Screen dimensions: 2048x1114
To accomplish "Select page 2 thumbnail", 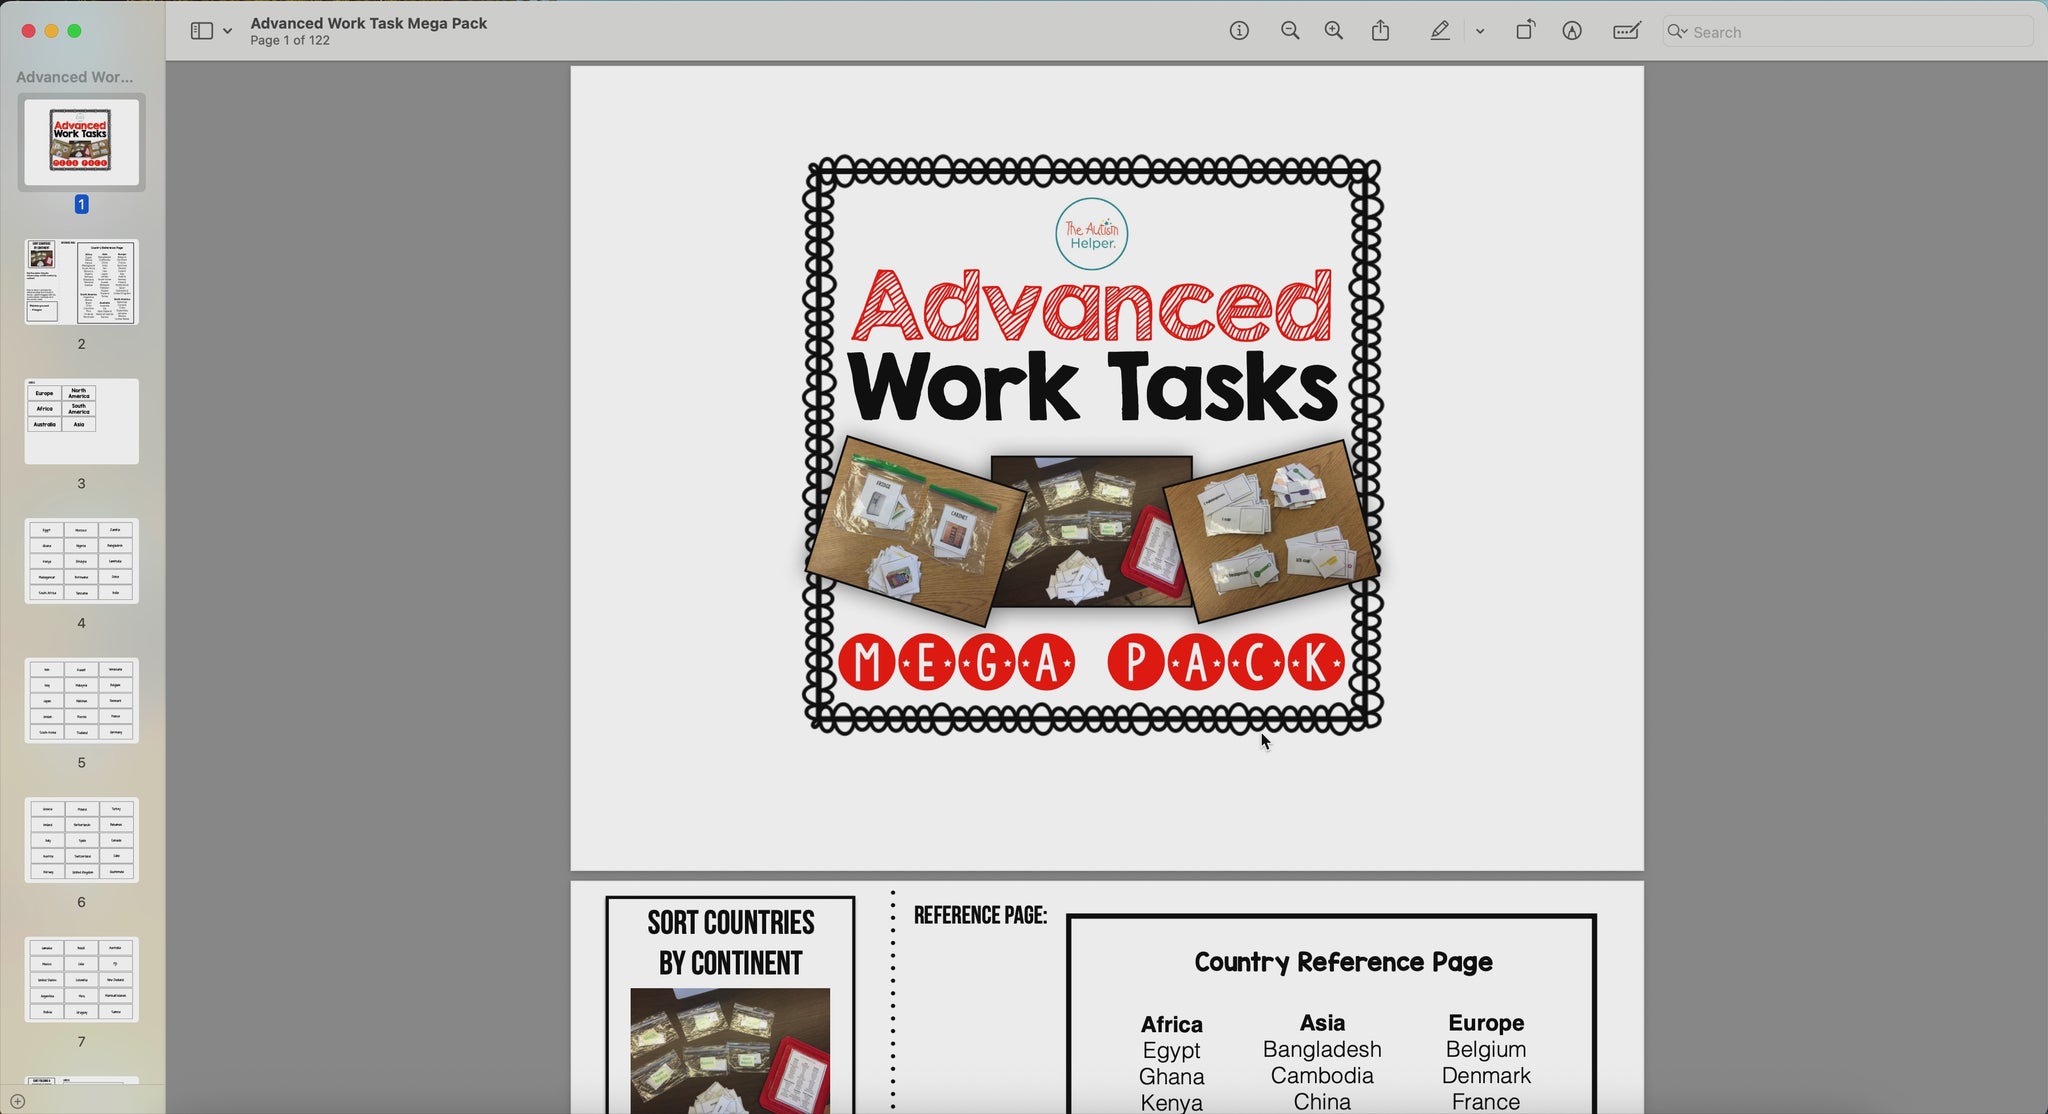I will tap(82, 282).
